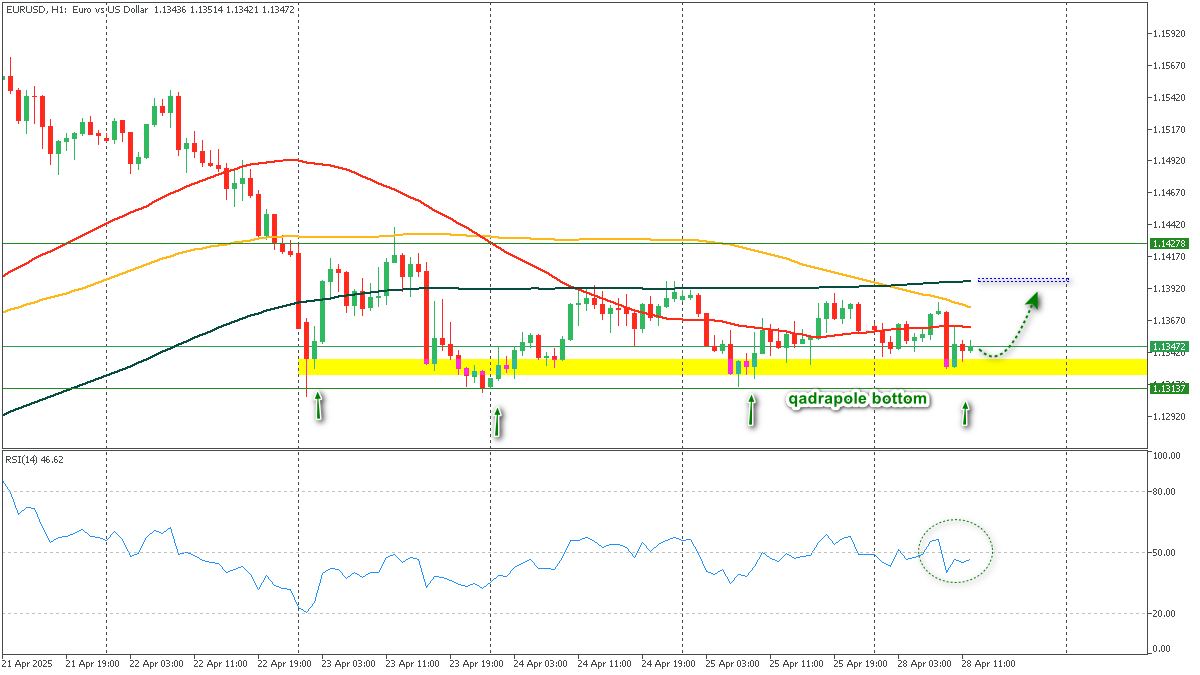This screenshot has width=1200, height=675.
Task: Click green arrow left of 'qadrapole bottom' text
Action: click(x=751, y=411)
